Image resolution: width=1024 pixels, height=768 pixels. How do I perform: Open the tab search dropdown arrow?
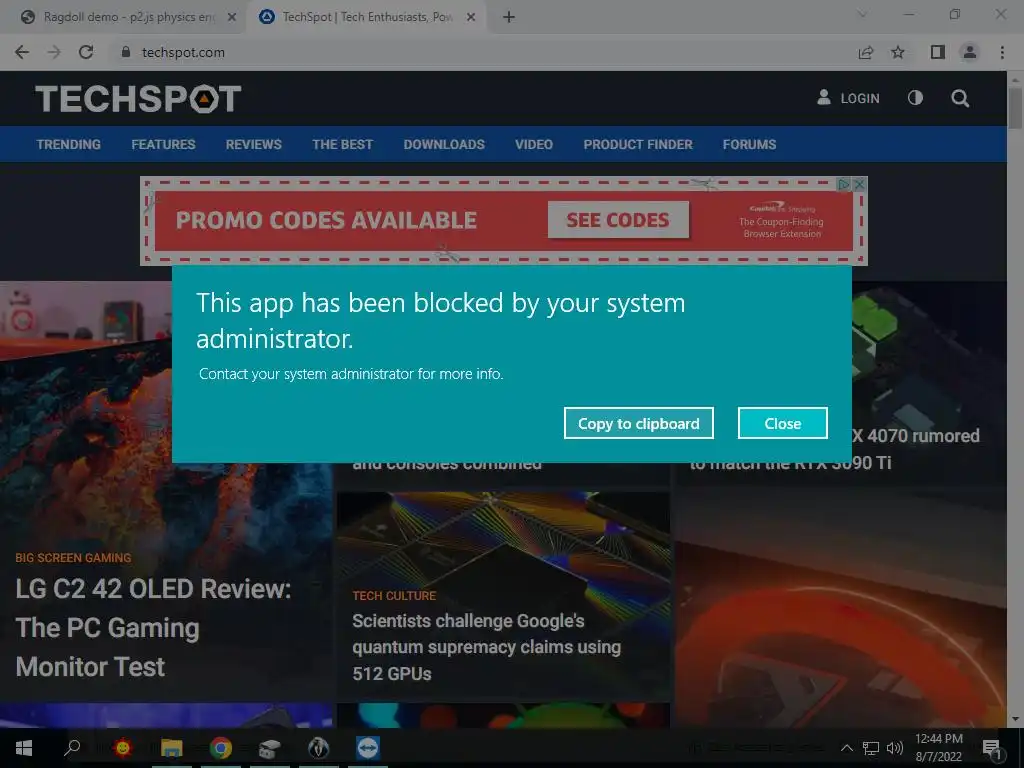(862, 14)
